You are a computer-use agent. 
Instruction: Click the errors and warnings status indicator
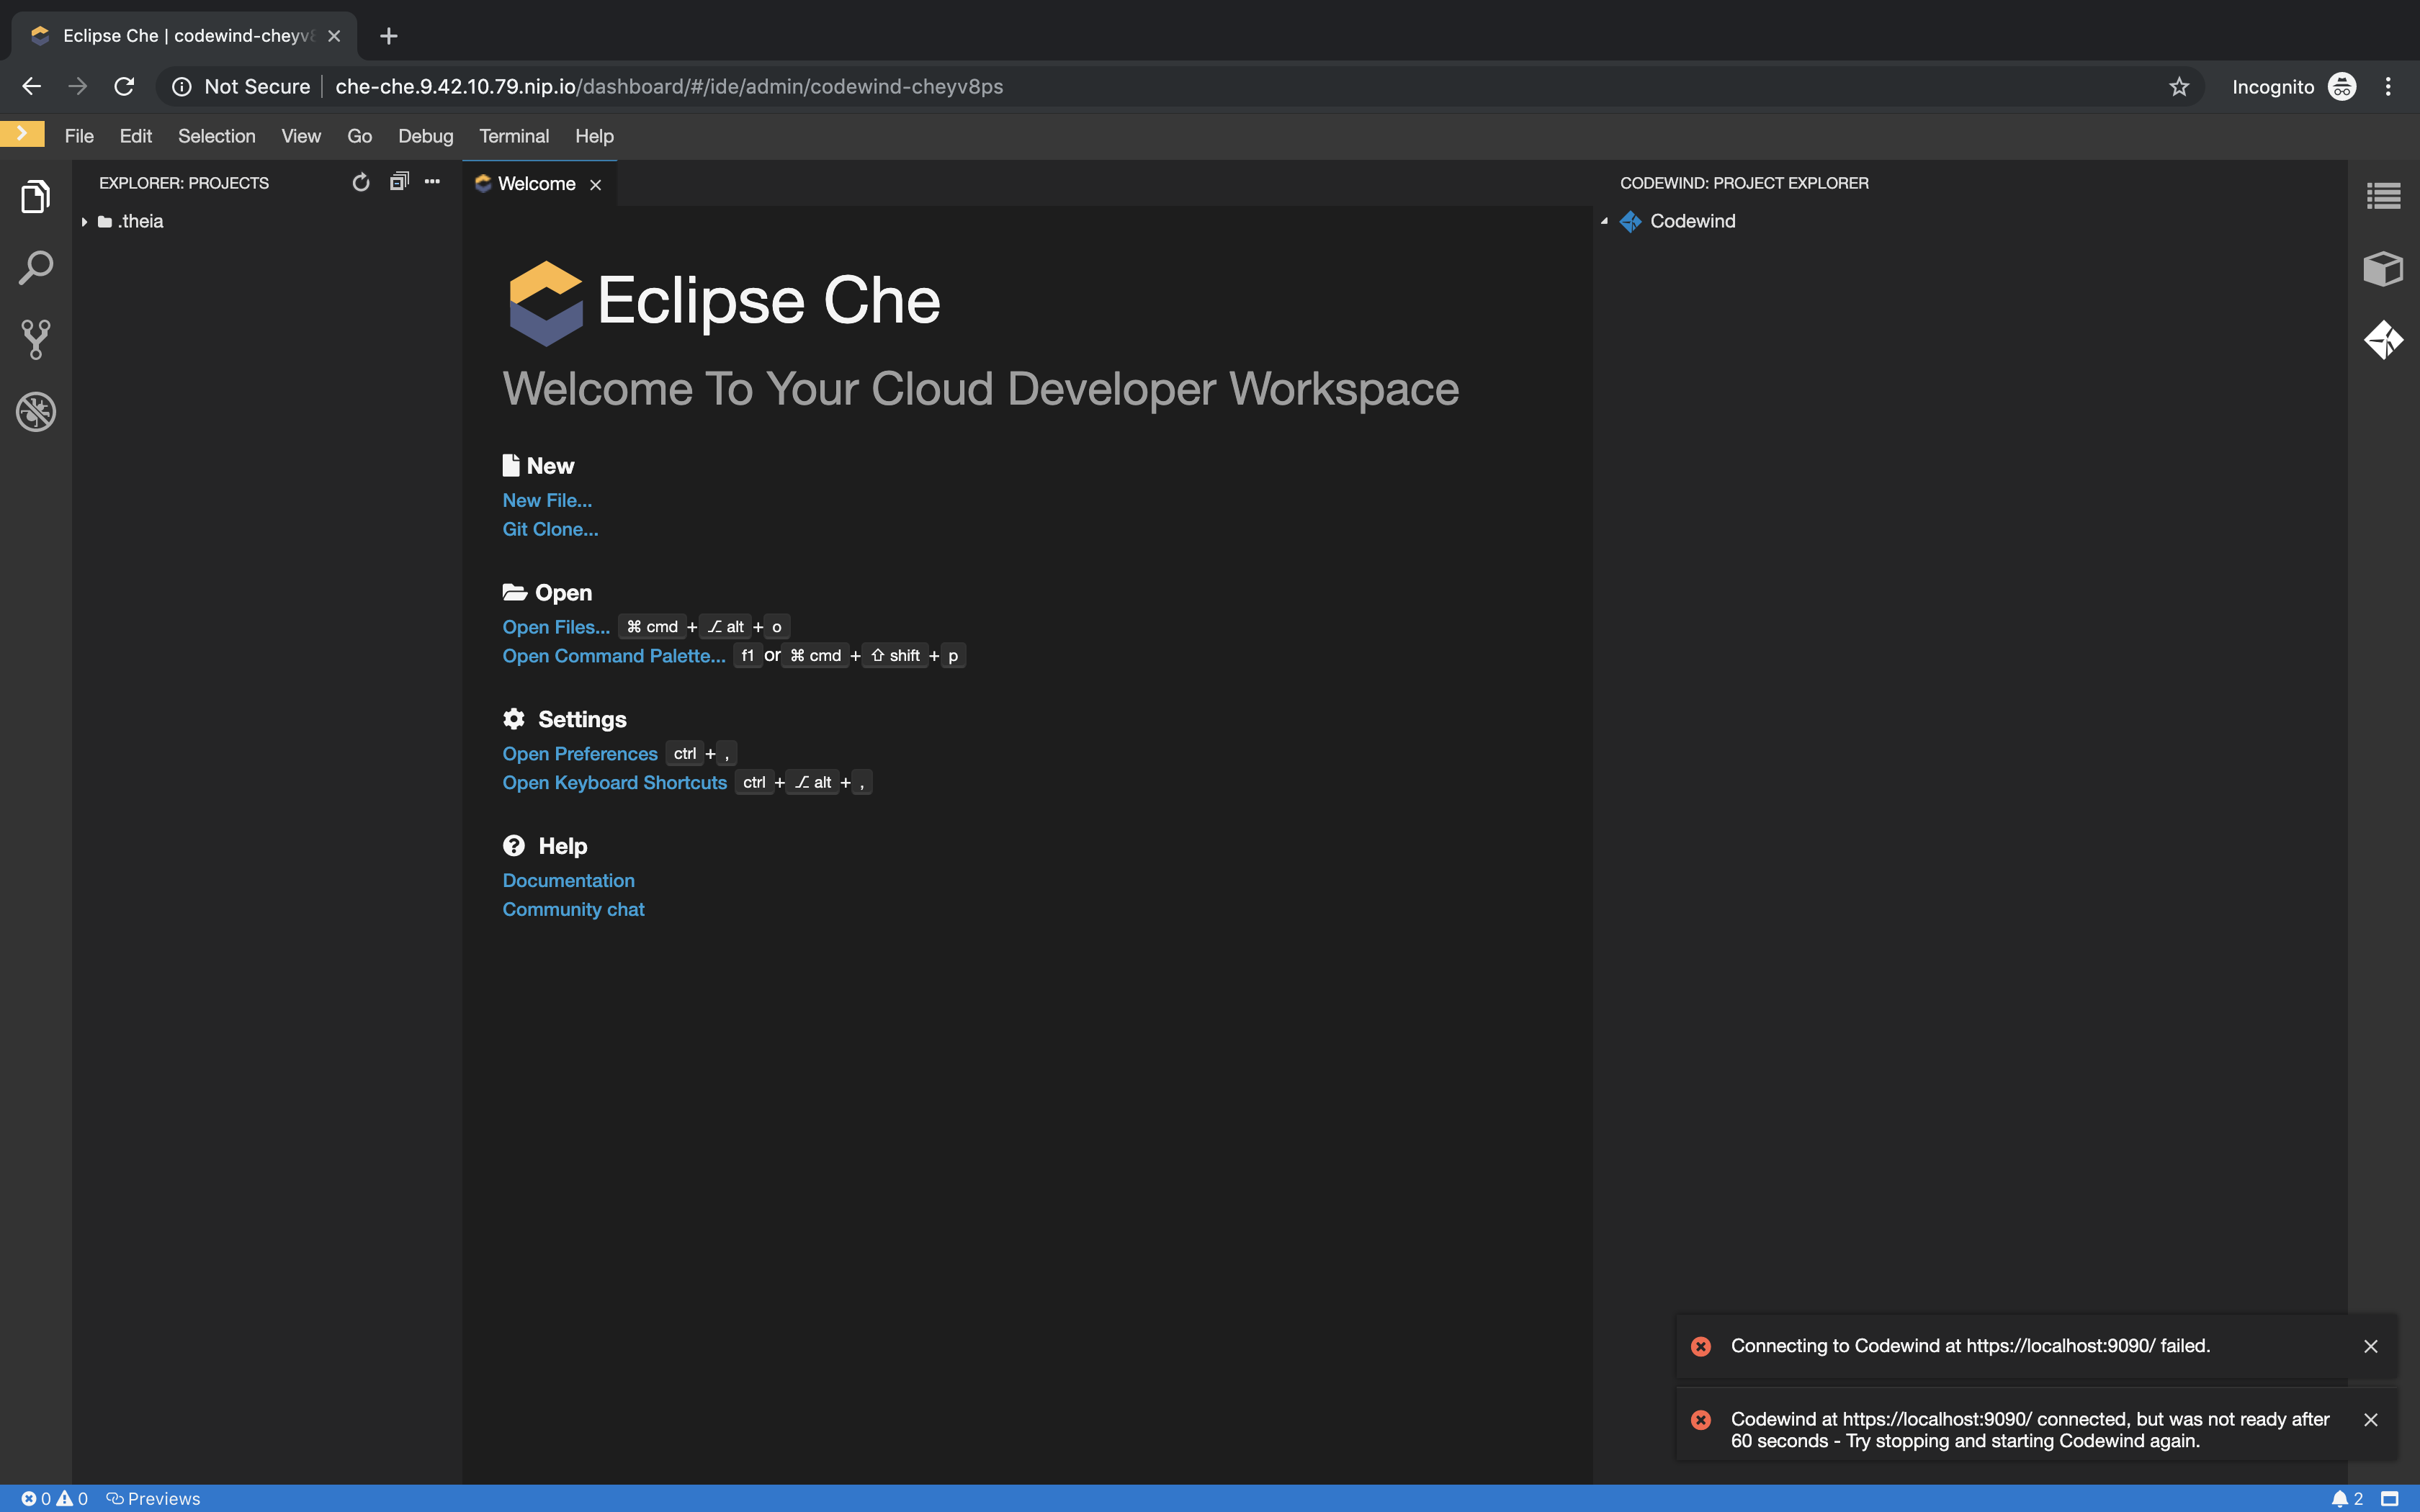coord(55,1497)
